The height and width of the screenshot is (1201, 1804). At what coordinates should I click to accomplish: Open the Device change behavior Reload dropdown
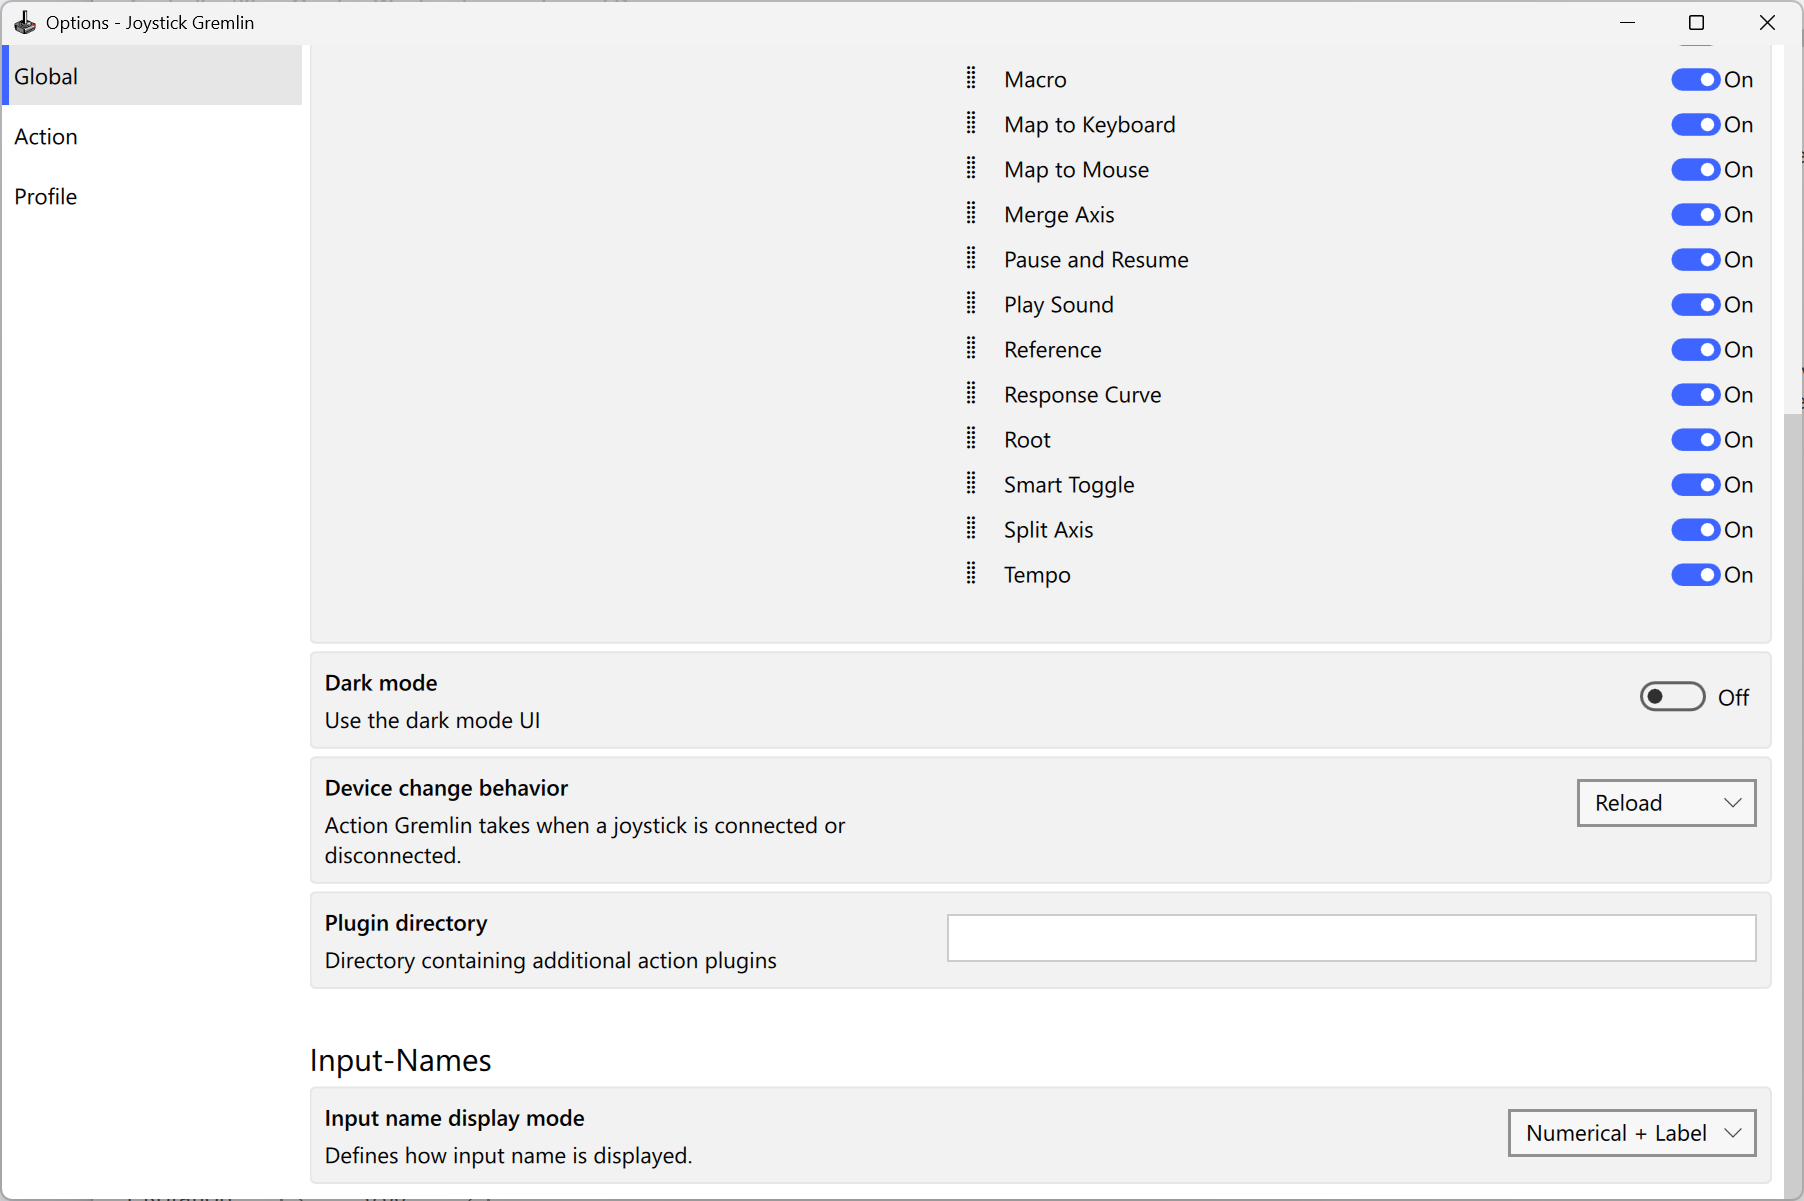pyautogui.click(x=1666, y=803)
